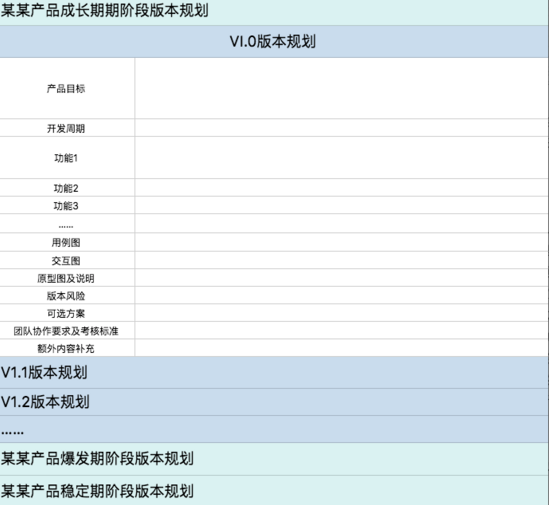This screenshot has width=549, height=505.
Task: Click the 开发周期 row label
Action: (67, 128)
